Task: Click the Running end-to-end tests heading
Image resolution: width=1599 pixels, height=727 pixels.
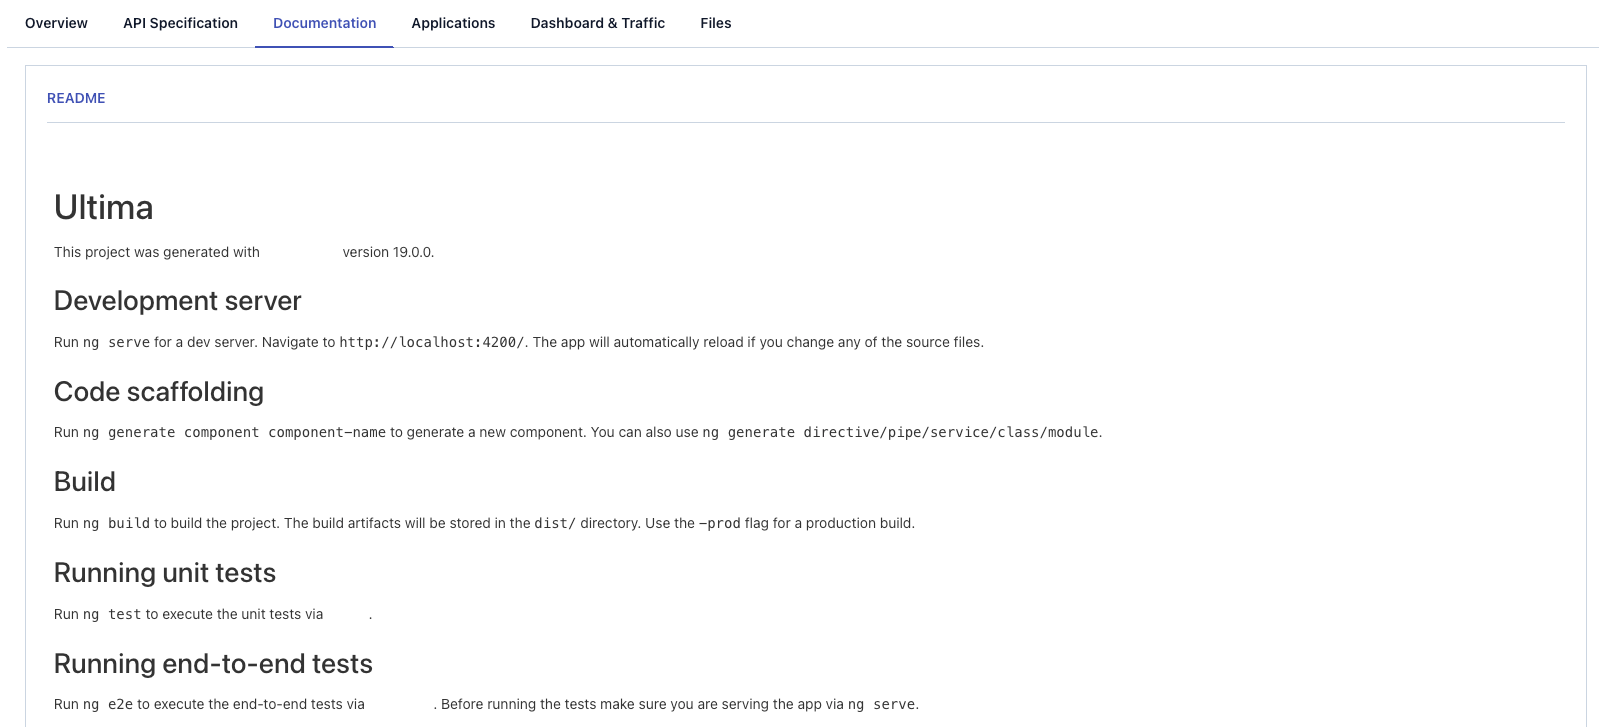Action: coord(213,664)
